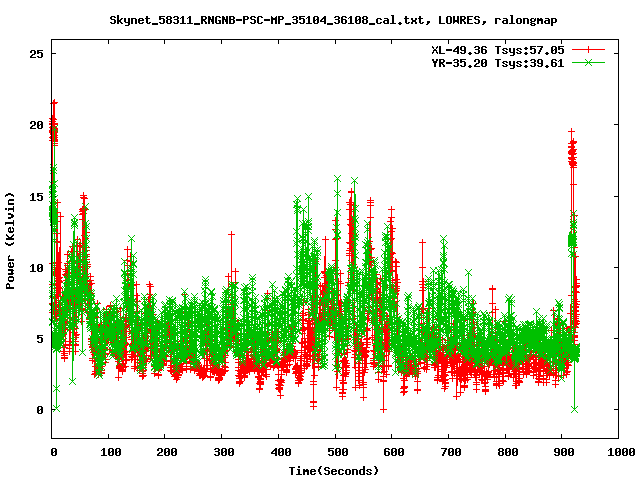This screenshot has width=640, height=480.
Task: Click the x-axis tick label '500'
Action: coord(337,452)
